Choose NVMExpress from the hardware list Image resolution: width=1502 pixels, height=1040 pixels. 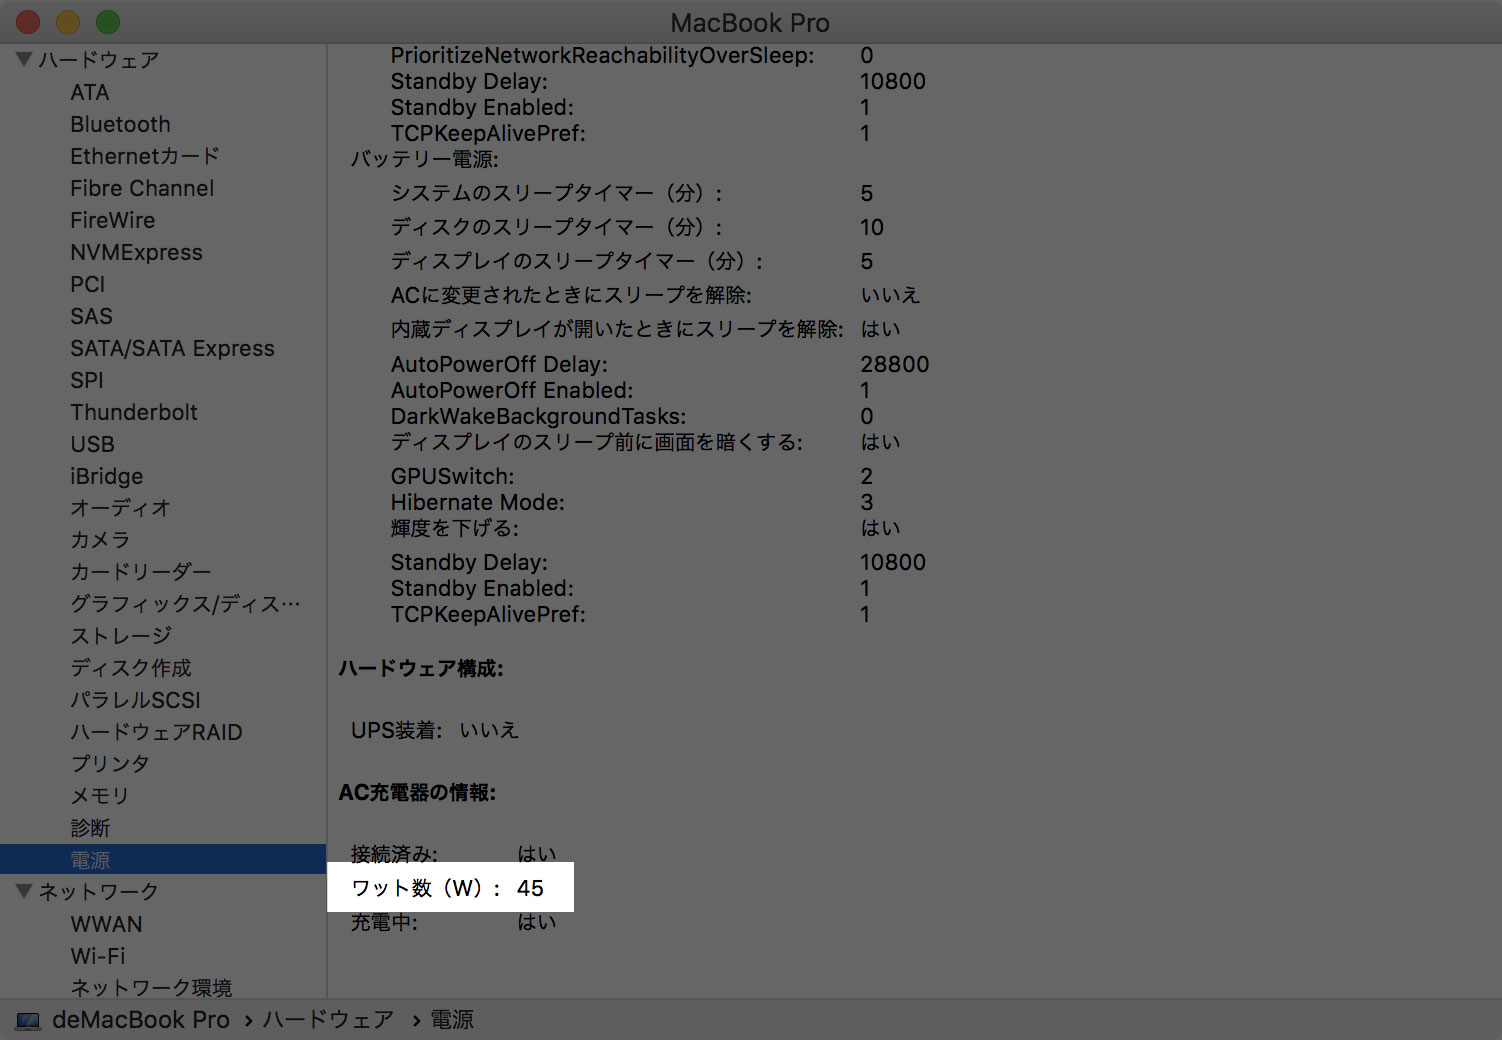(x=136, y=252)
